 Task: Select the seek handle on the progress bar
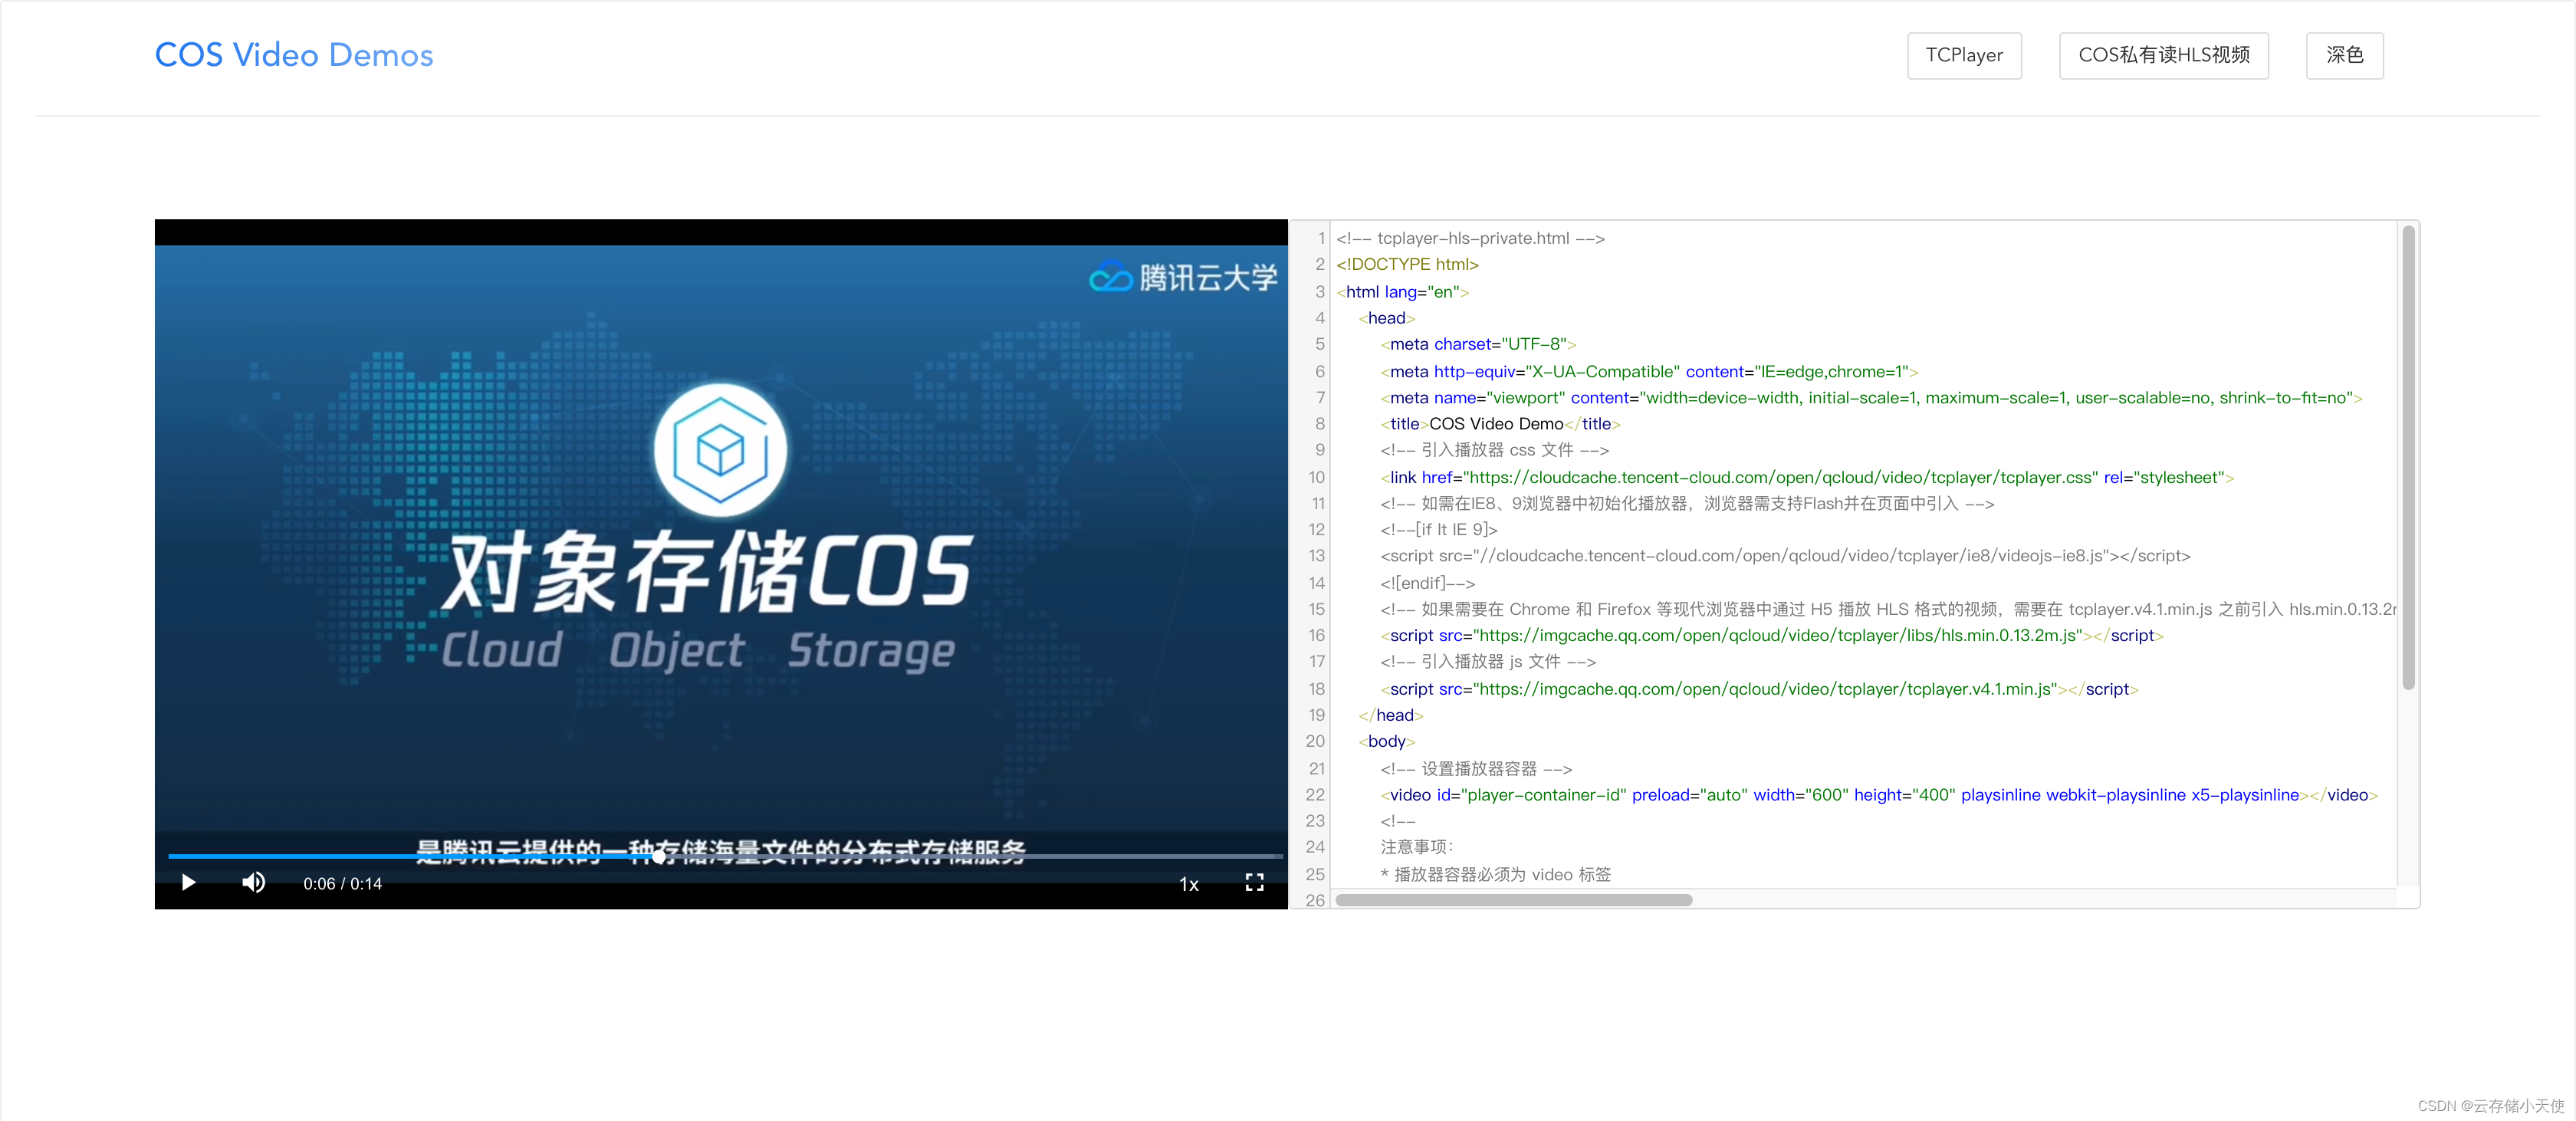[x=659, y=857]
